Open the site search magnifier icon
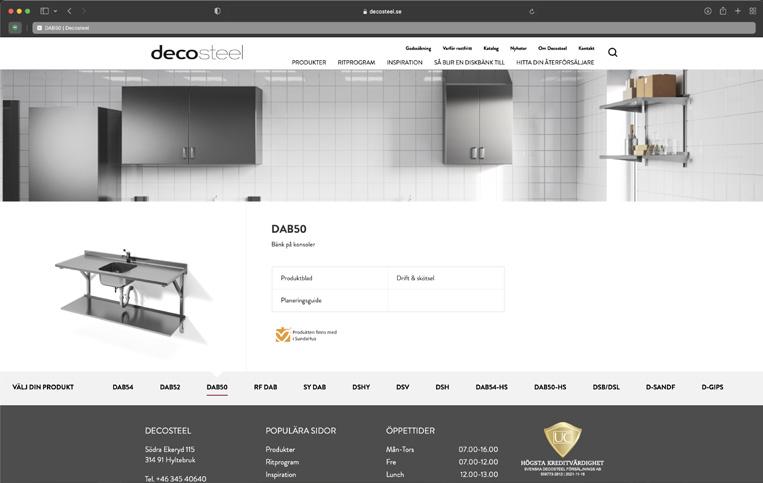Screen dimensions: 763x483 pyautogui.click(x=613, y=52)
